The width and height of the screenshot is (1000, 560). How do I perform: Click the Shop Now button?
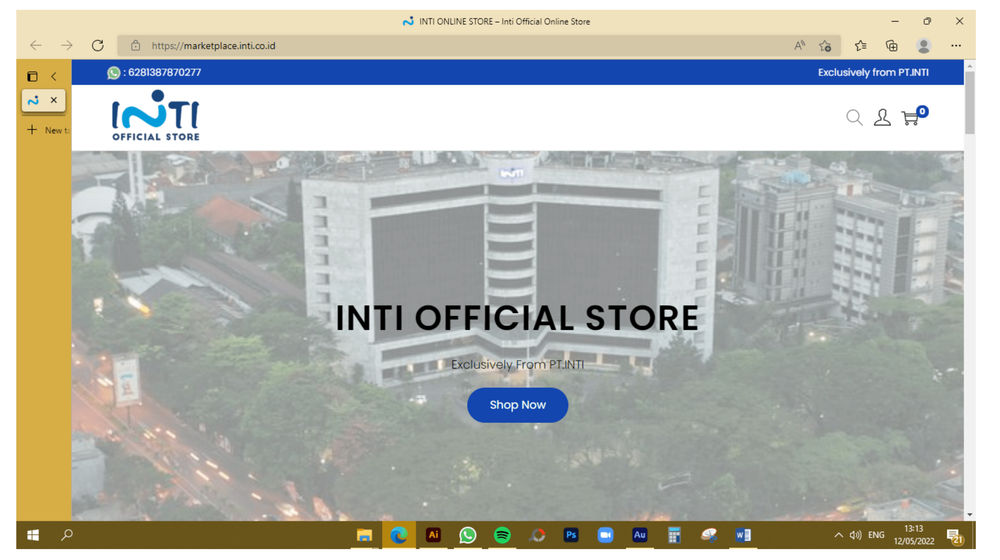point(517,405)
